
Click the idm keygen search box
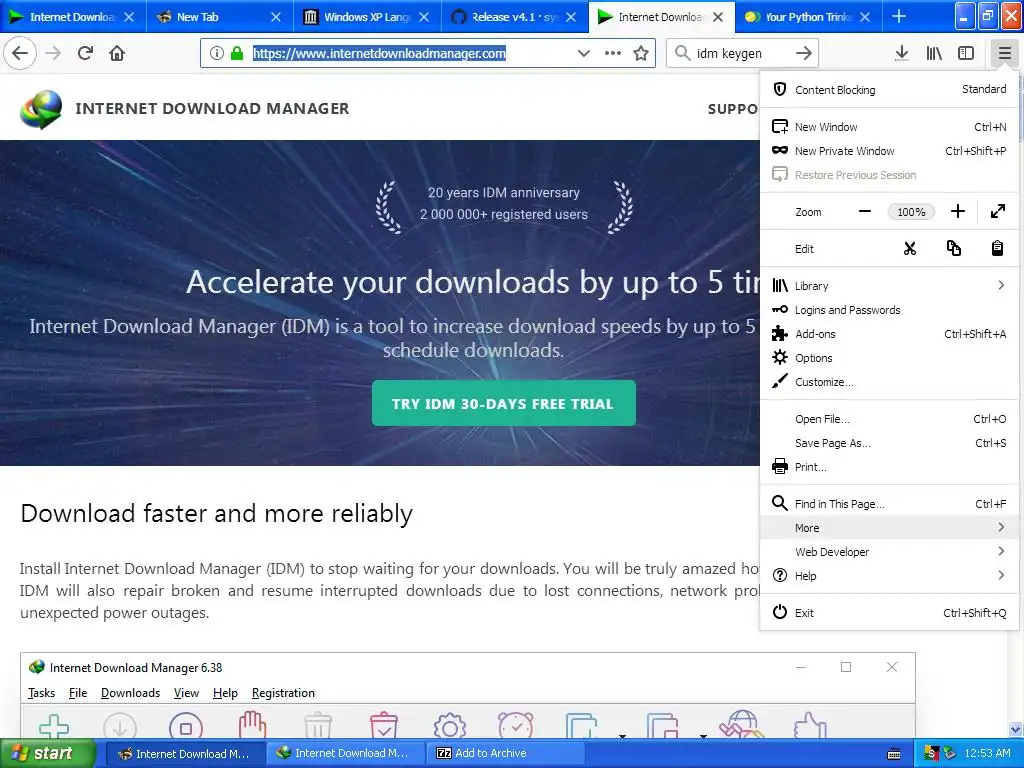coord(741,53)
